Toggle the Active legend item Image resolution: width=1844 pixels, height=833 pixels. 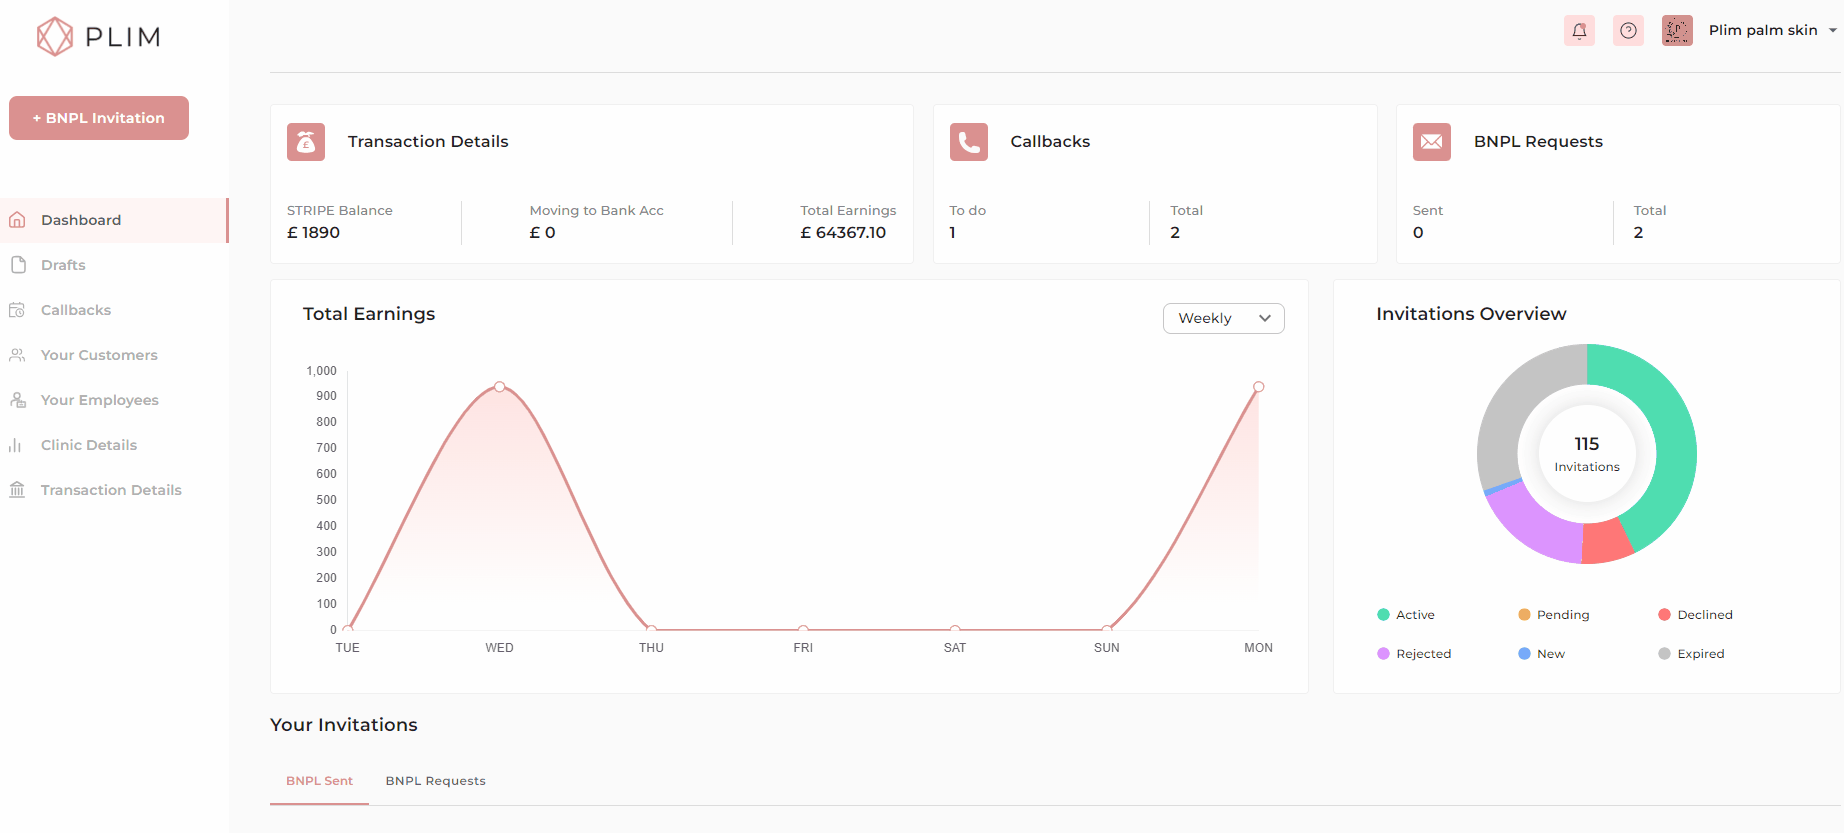(1406, 615)
